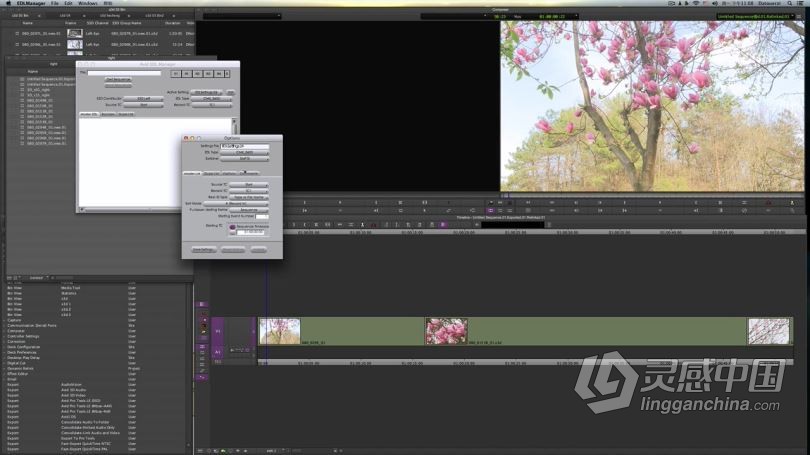Click the Spotlight search icon in menu bar

(790, 3)
